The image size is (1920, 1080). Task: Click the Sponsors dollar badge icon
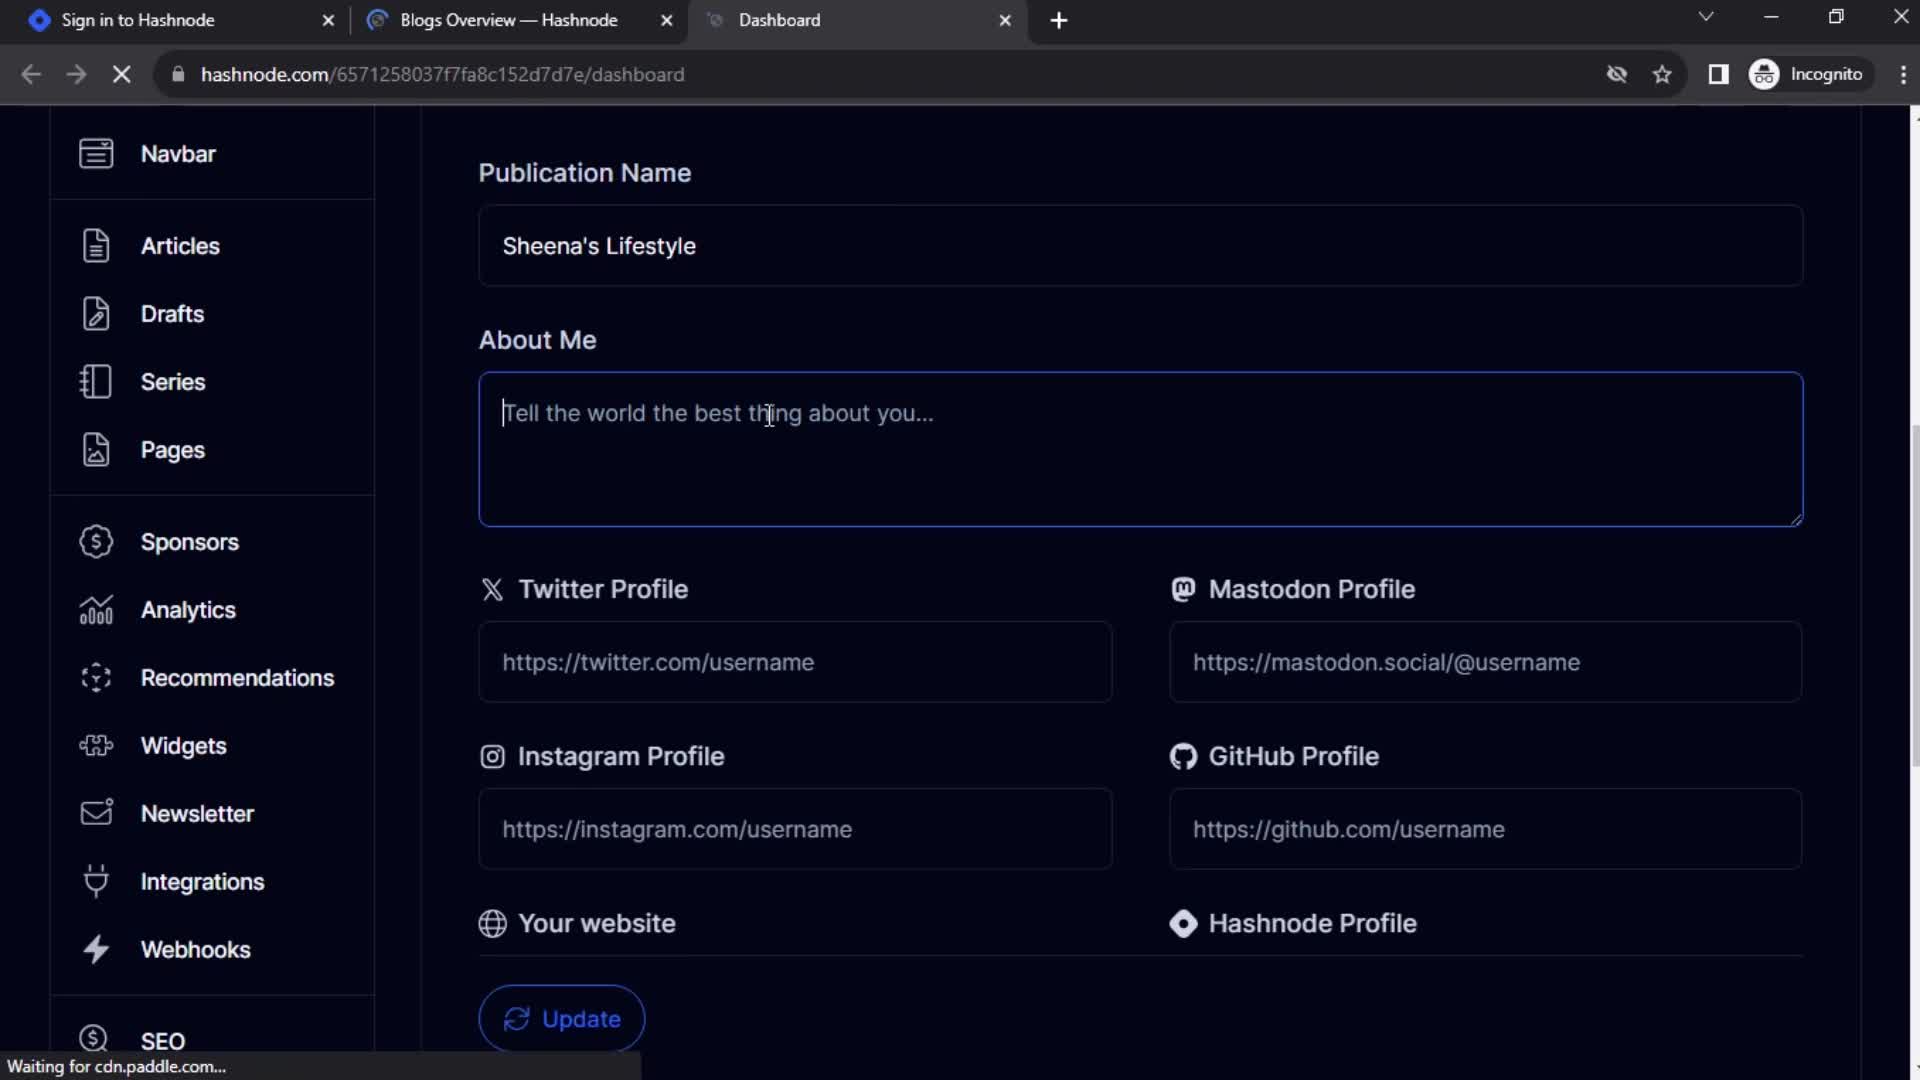[96, 542]
